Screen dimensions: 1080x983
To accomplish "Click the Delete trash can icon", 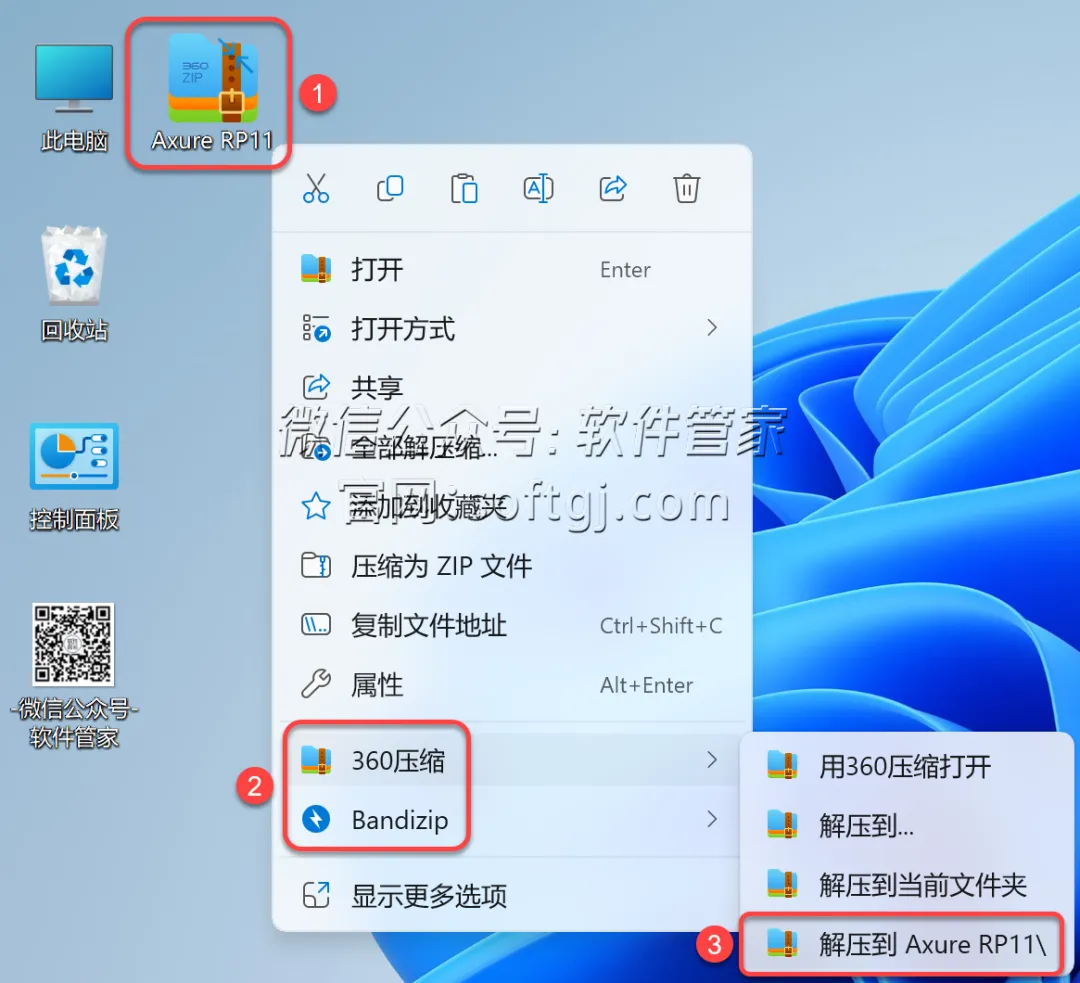I will click(687, 188).
